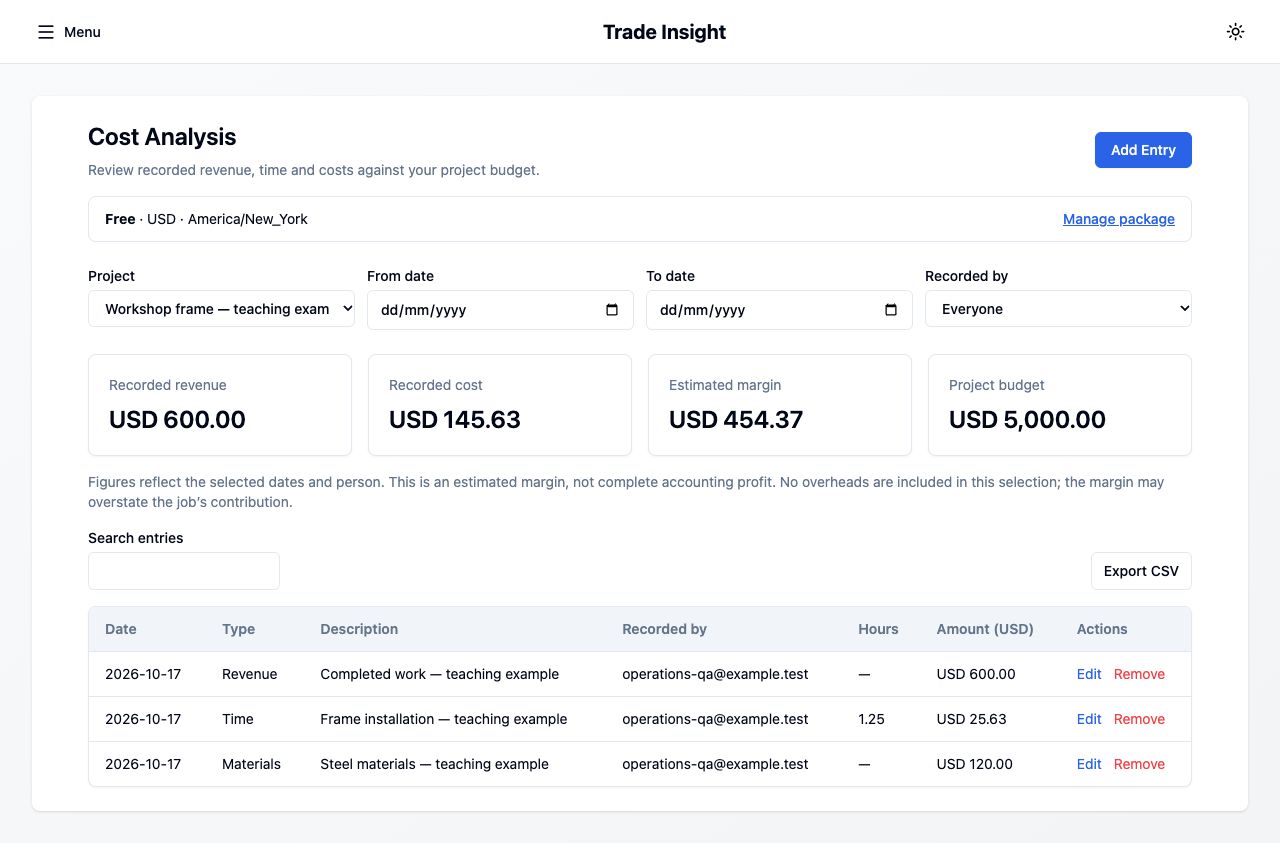
Task: Click the Recorded by column header
Action: 664,629
